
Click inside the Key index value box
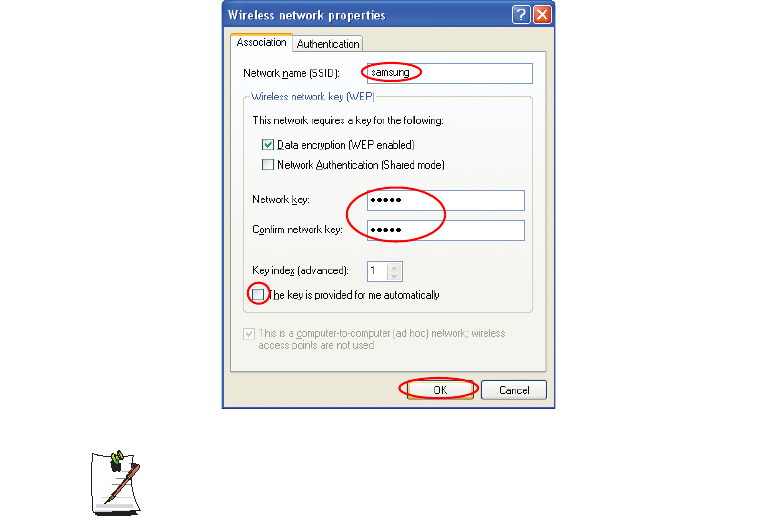(x=378, y=271)
